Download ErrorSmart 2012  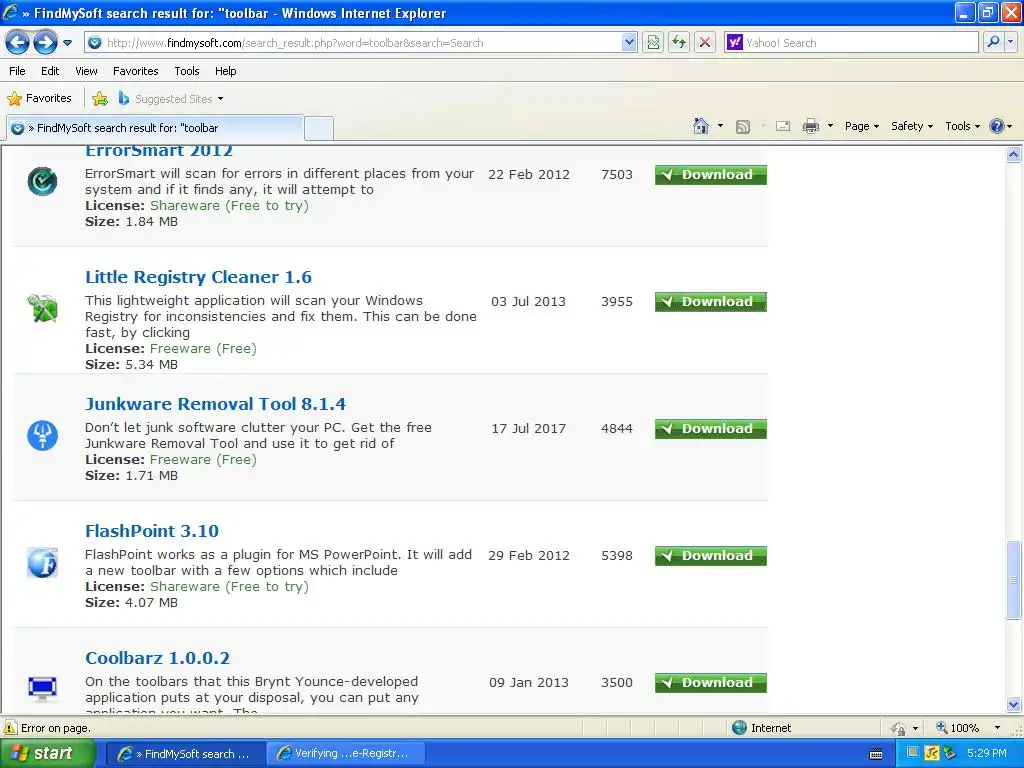click(x=711, y=175)
